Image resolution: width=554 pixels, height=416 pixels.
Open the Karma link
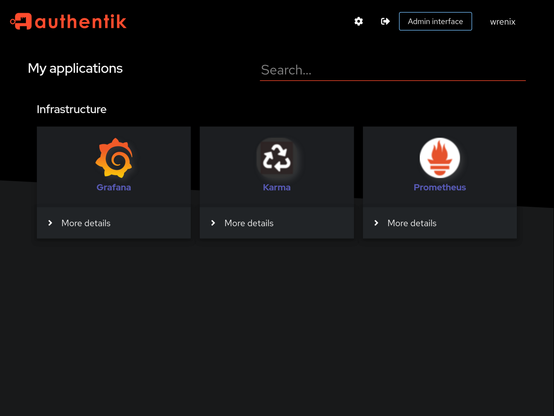pyautogui.click(x=277, y=187)
